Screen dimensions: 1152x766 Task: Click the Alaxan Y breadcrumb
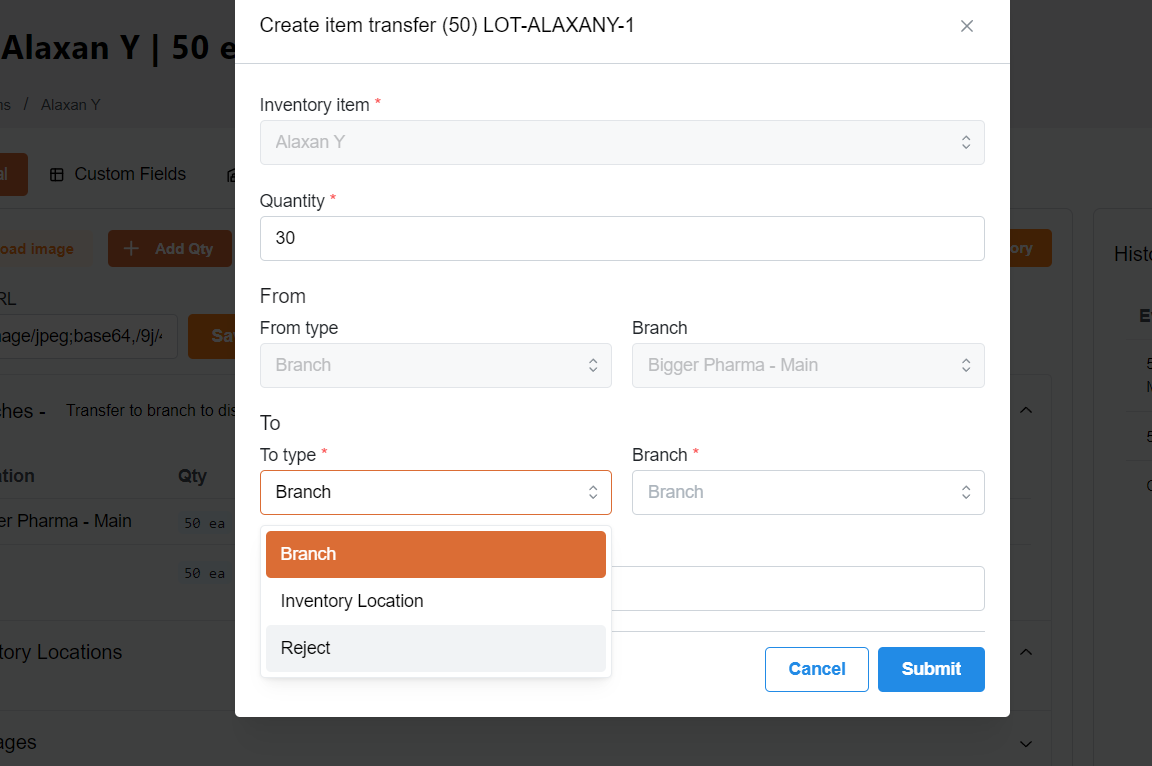[x=71, y=105]
